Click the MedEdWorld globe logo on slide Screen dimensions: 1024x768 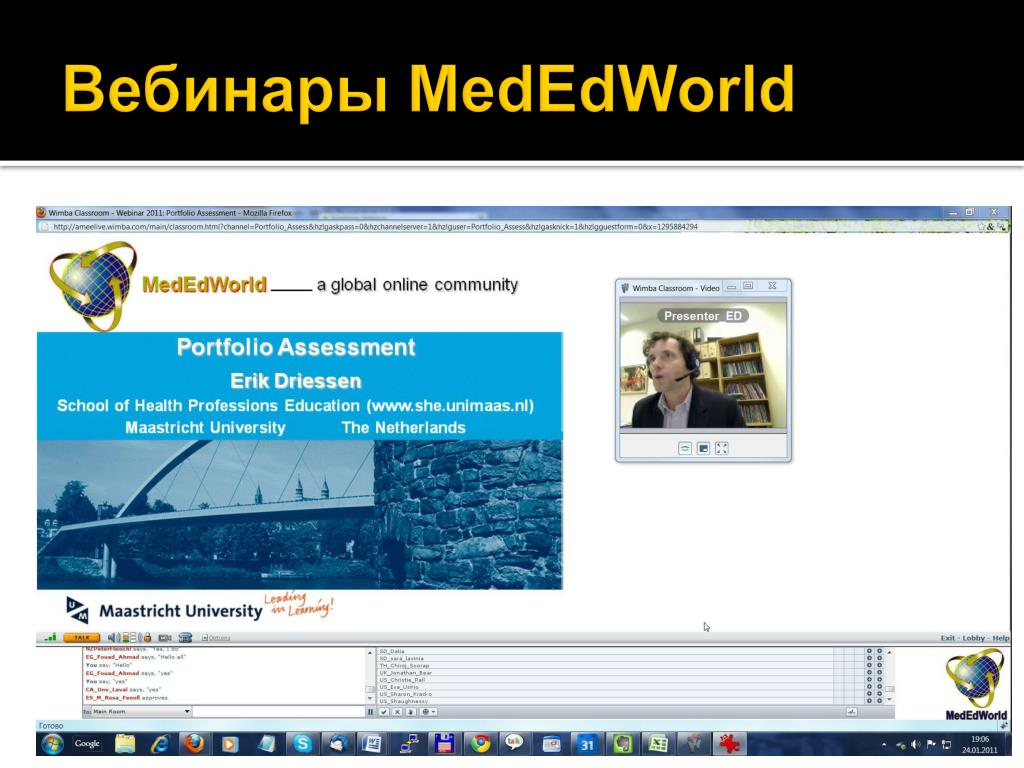[x=93, y=285]
